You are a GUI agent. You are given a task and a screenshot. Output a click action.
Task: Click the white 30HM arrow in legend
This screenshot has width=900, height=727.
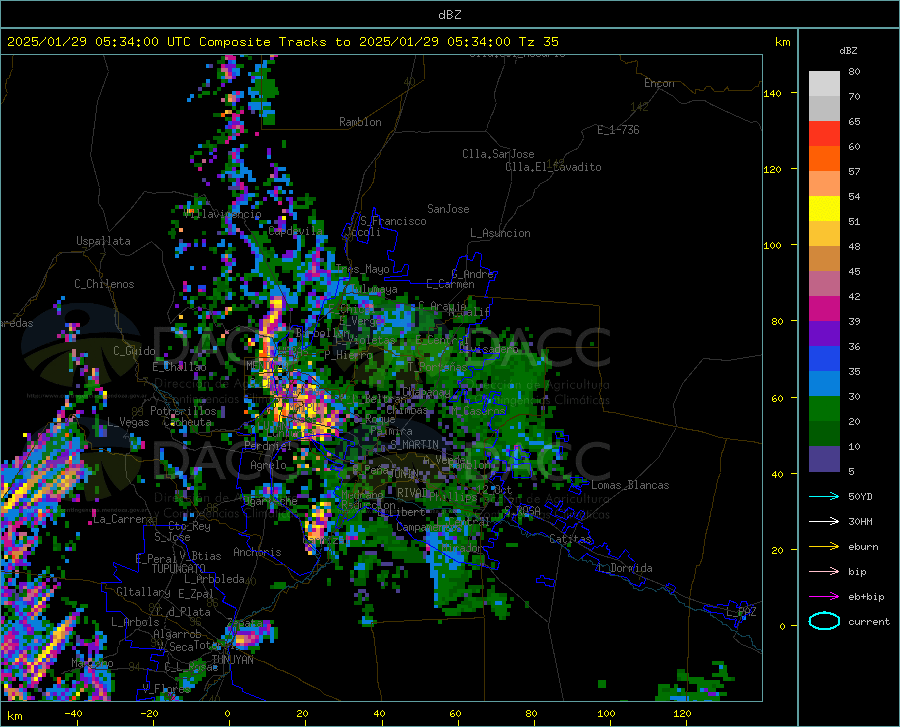tap(824, 521)
